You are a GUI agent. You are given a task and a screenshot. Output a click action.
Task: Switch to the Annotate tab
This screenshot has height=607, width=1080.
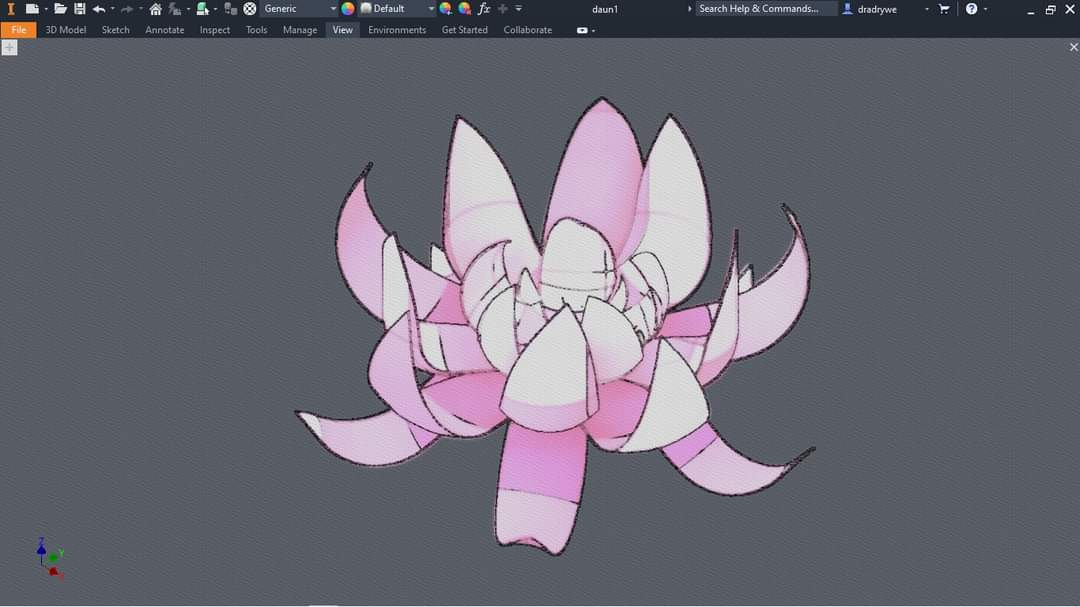[x=165, y=30]
